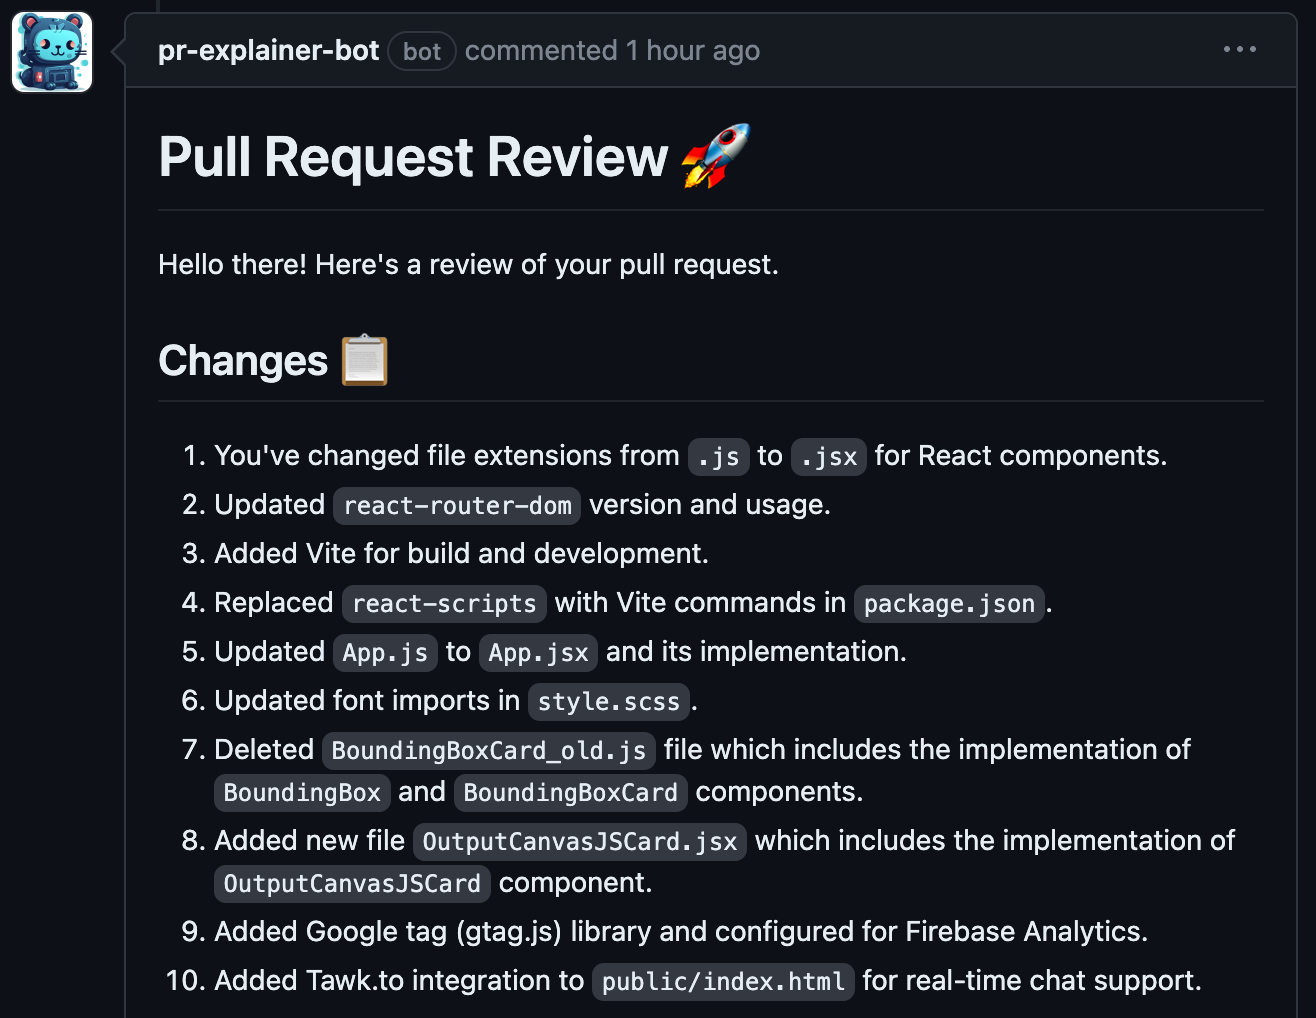Open the pr-explainer-bot profile link
The height and width of the screenshot is (1018, 1316).
(x=268, y=50)
